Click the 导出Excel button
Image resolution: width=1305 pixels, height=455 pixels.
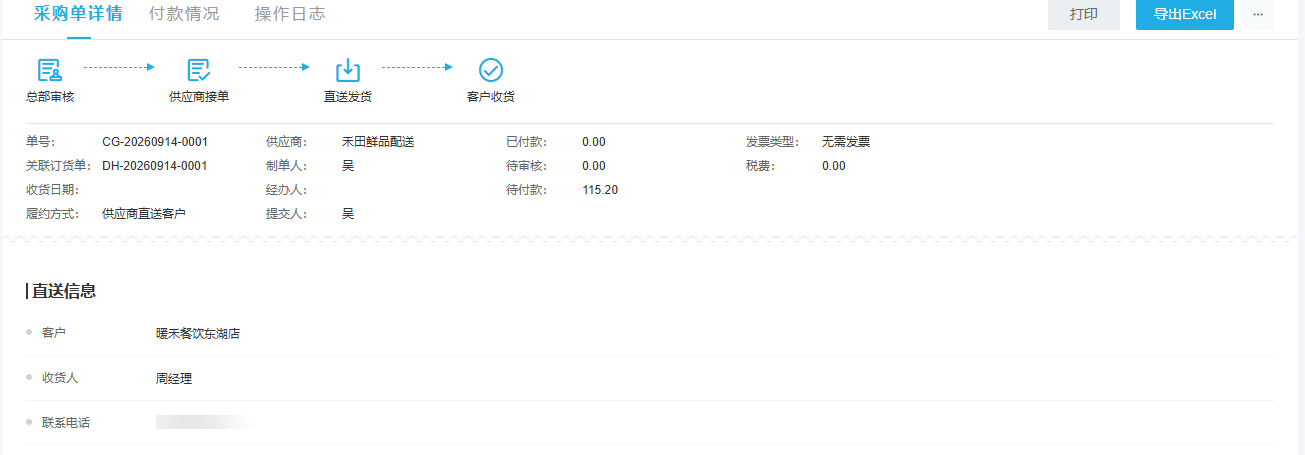pos(1185,14)
